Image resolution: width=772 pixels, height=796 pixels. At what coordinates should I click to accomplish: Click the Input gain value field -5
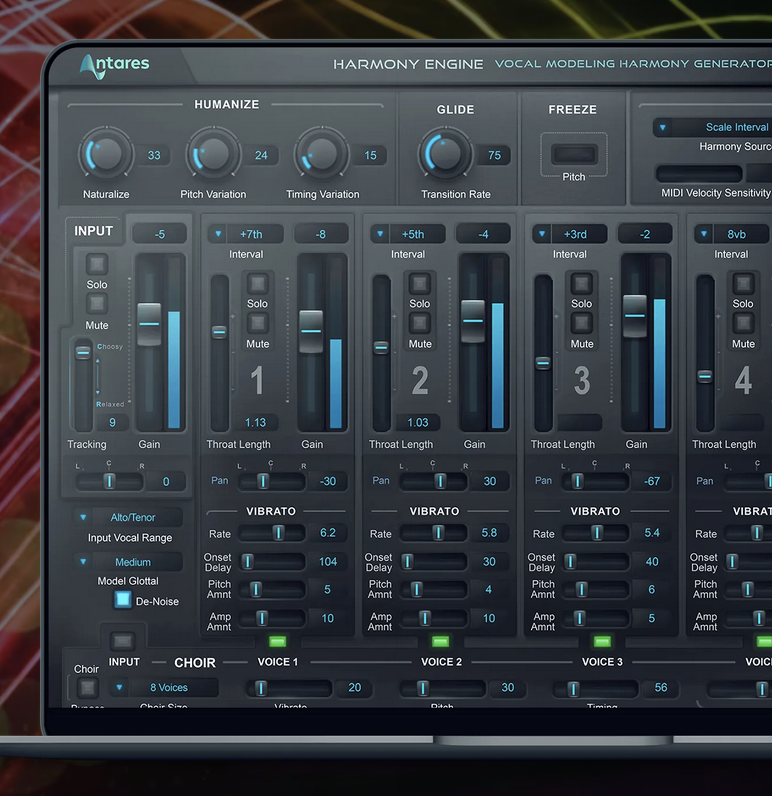pos(159,234)
